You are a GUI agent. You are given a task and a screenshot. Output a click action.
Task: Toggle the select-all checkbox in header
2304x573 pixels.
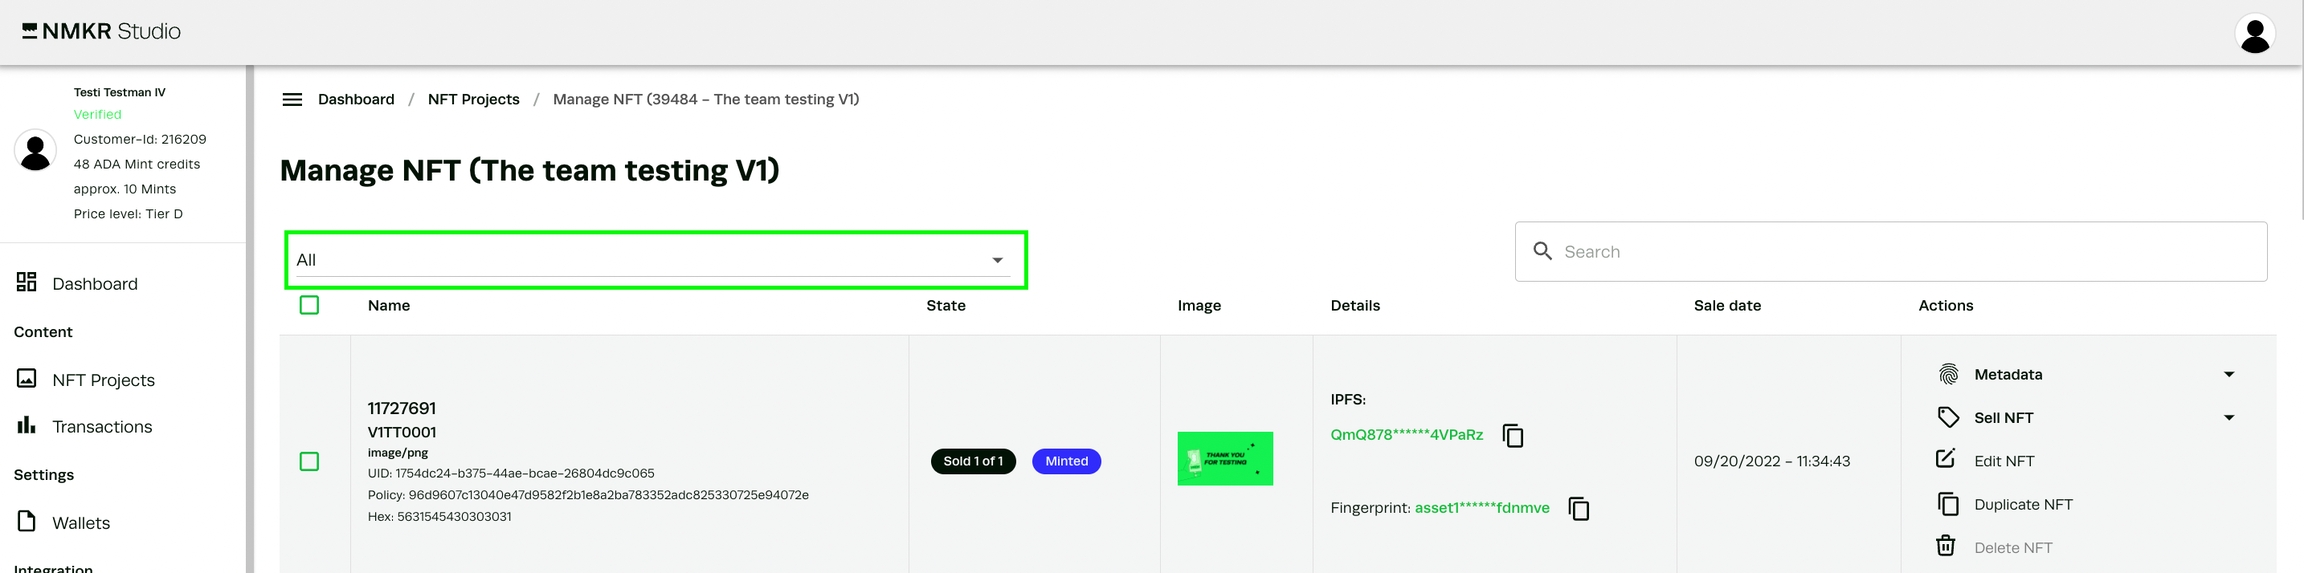click(310, 306)
